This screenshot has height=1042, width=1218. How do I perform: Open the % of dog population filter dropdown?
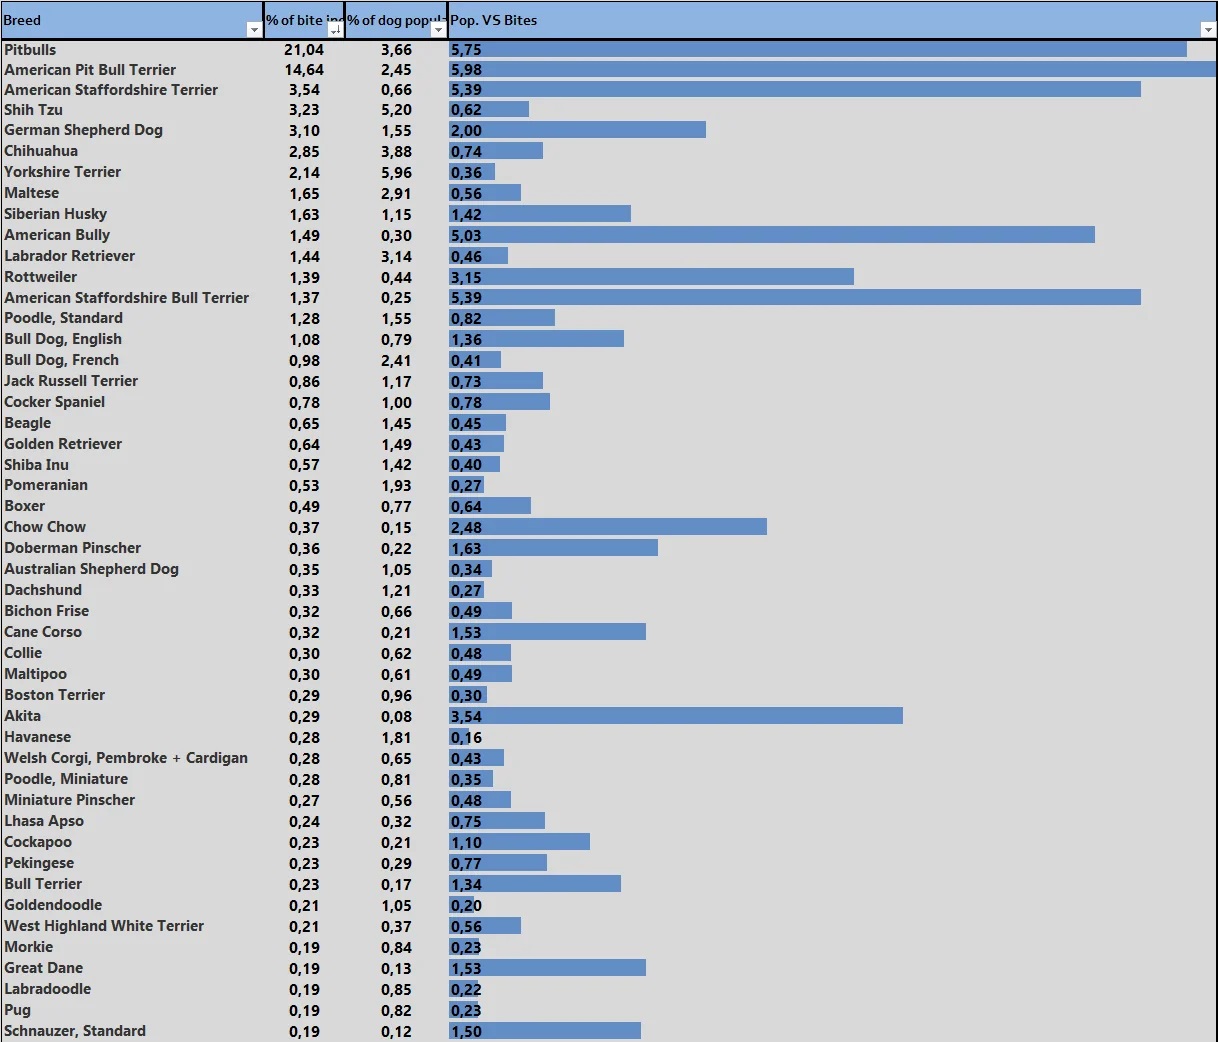438,30
